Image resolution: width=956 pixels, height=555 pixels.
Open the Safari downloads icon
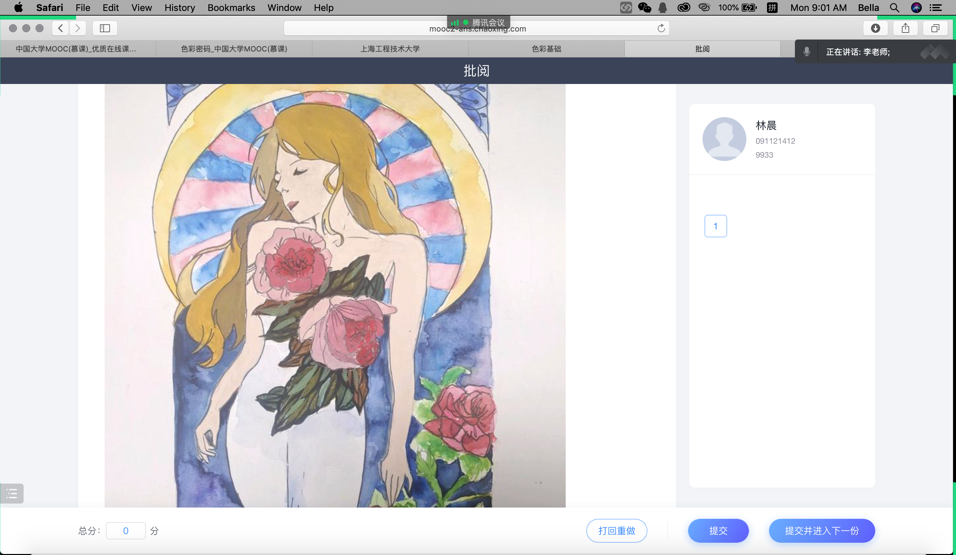point(875,28)
